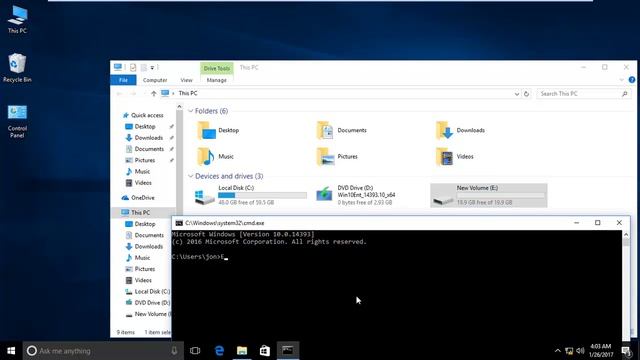
Task: Select Quick access in navigation pane
Action: (x=143, y=116)
